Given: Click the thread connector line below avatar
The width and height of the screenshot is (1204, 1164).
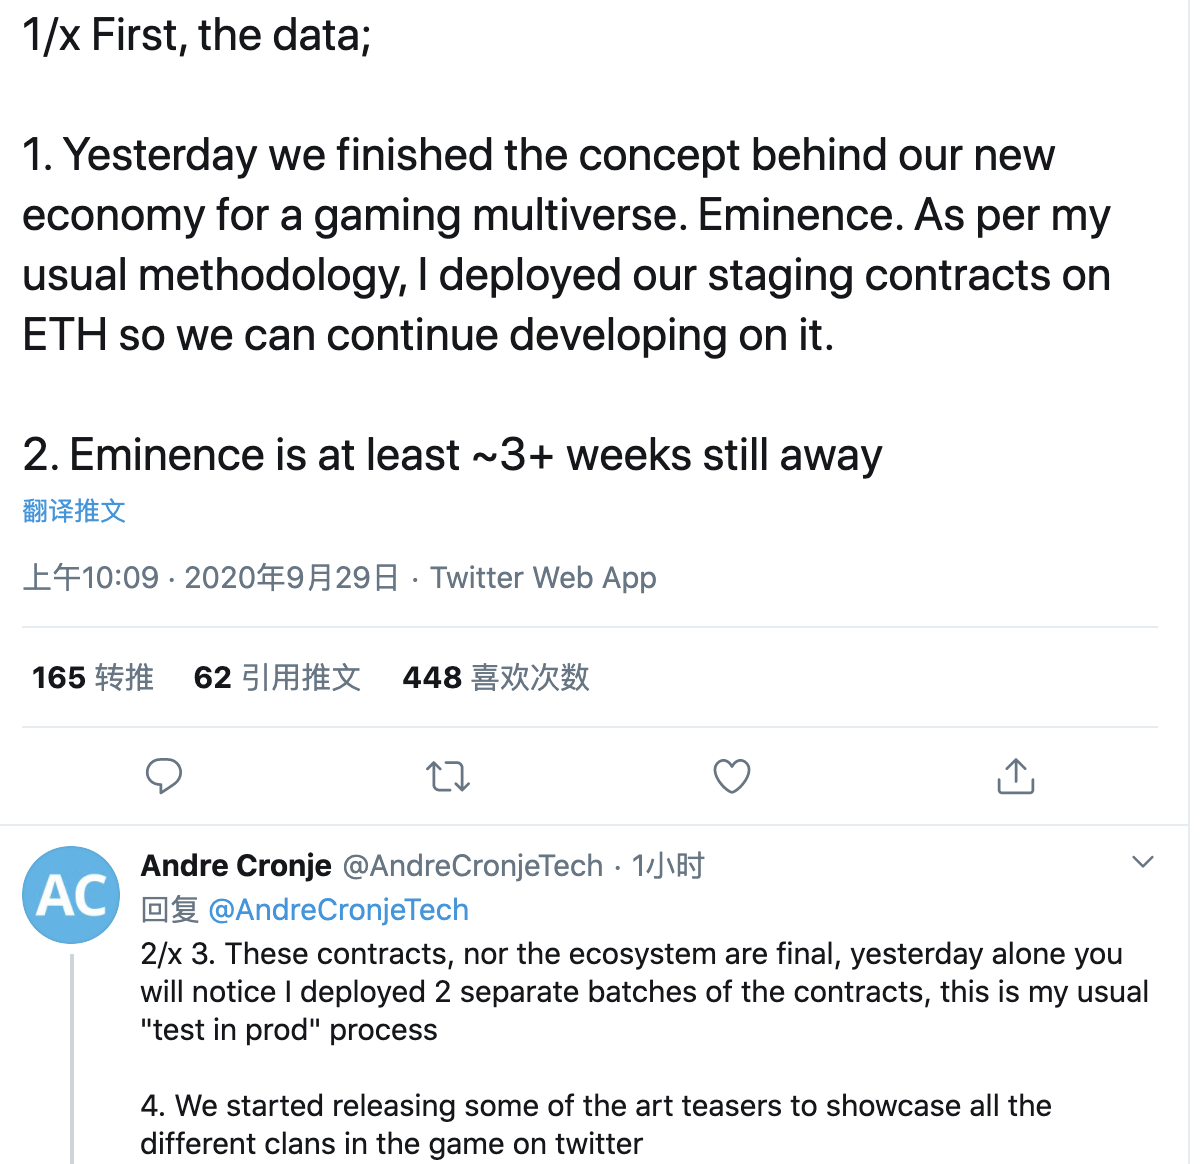Looking at the screenshot, I should (72, 1060).
